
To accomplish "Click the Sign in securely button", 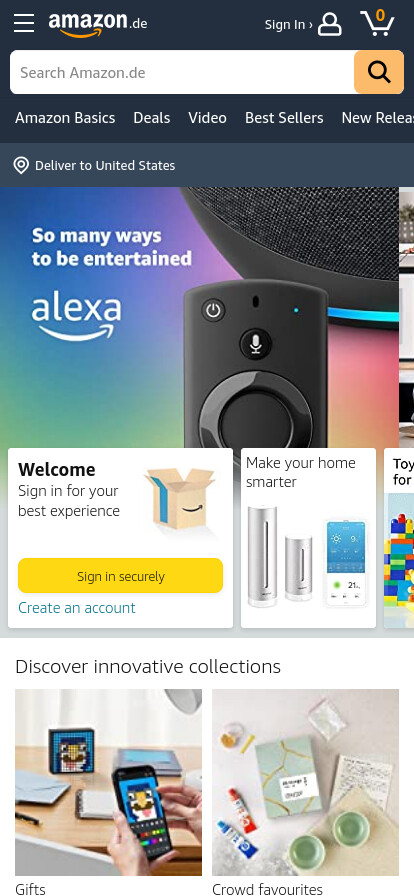I will pos(121,575).
